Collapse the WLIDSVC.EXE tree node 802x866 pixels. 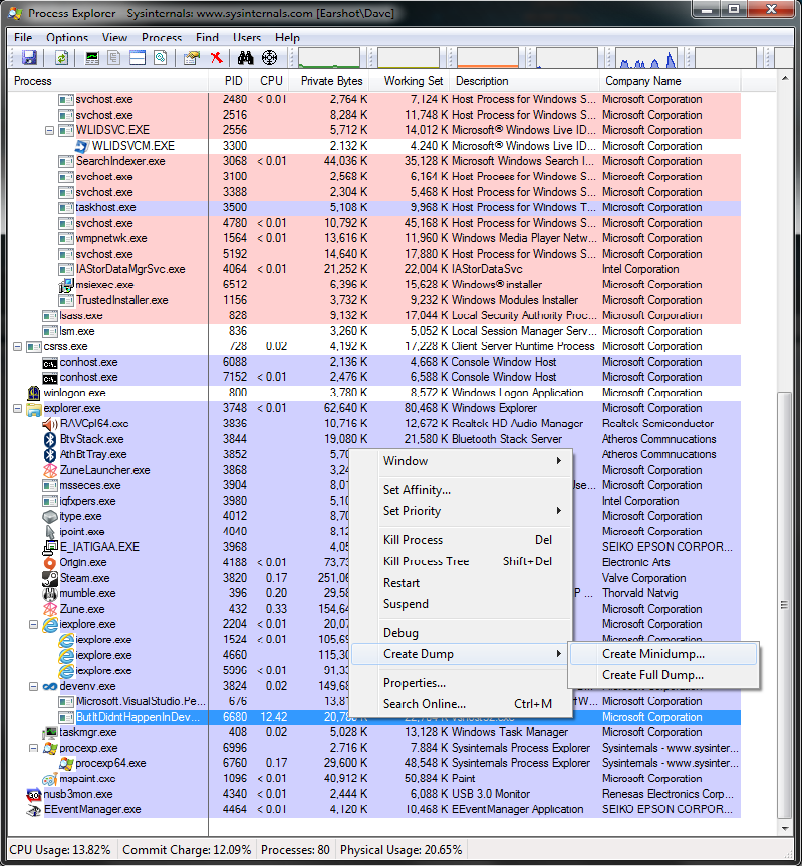tap(49, 130)
